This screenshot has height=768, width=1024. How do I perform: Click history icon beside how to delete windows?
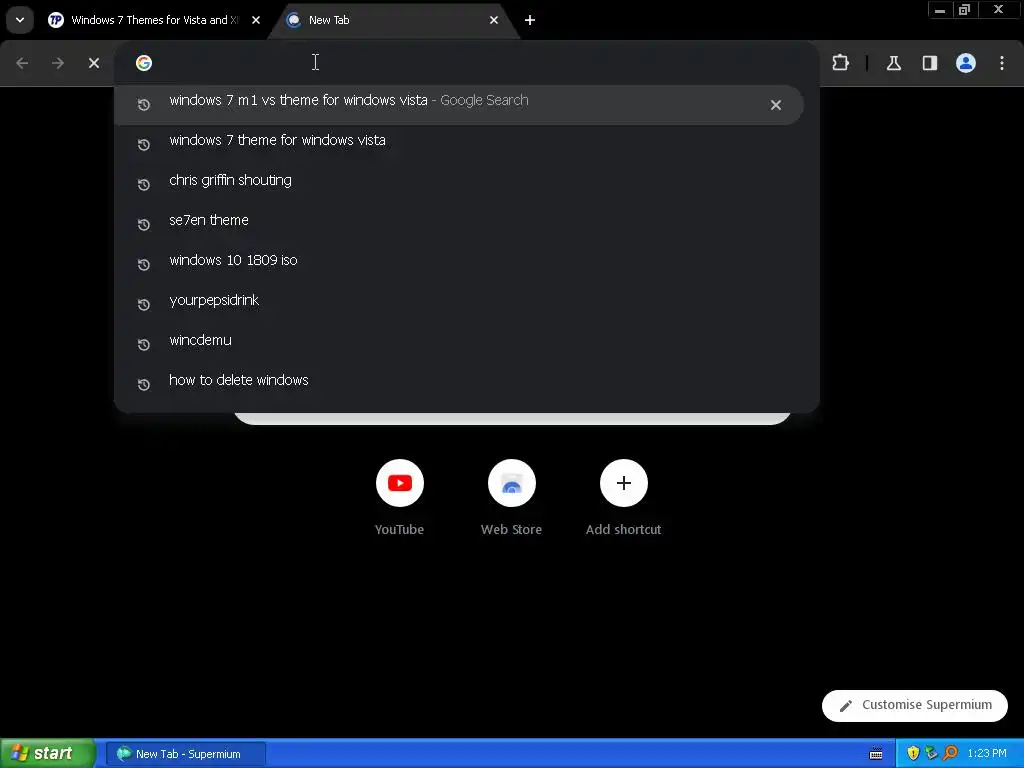click(x=144, y=385)
